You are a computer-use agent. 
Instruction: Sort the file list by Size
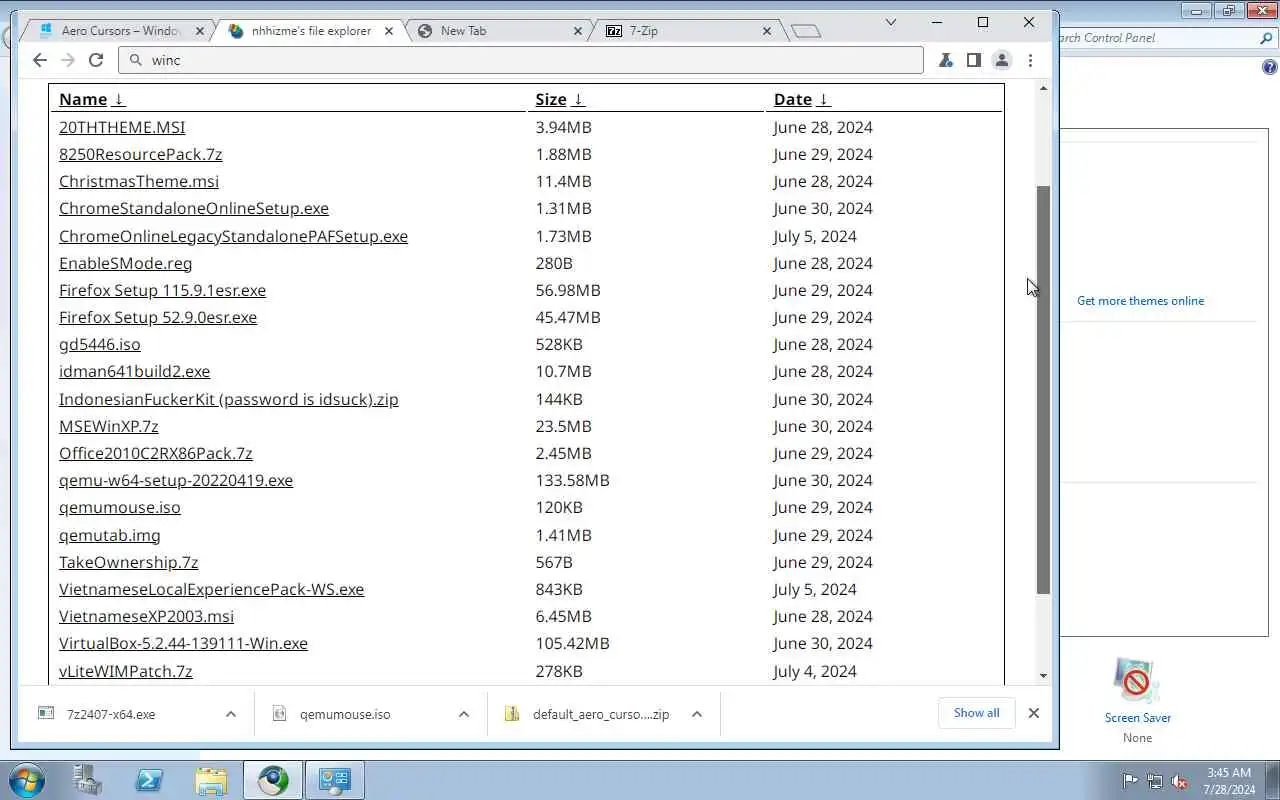(x=560, y=99)
